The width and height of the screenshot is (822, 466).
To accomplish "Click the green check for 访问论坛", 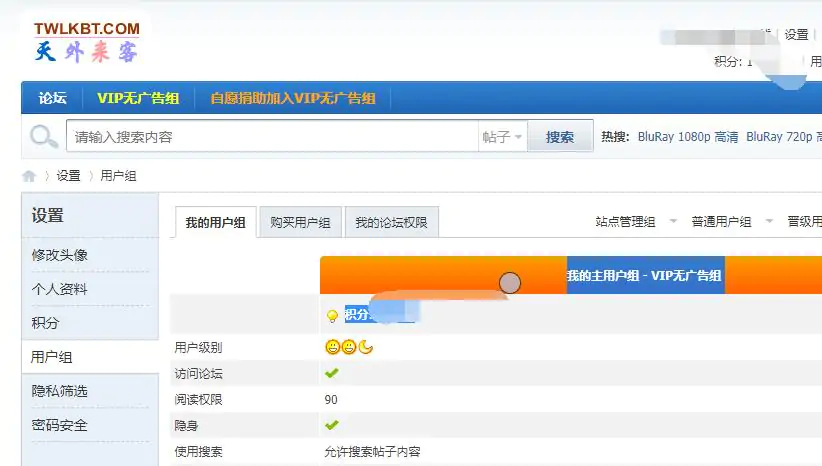I will point(331,373).
